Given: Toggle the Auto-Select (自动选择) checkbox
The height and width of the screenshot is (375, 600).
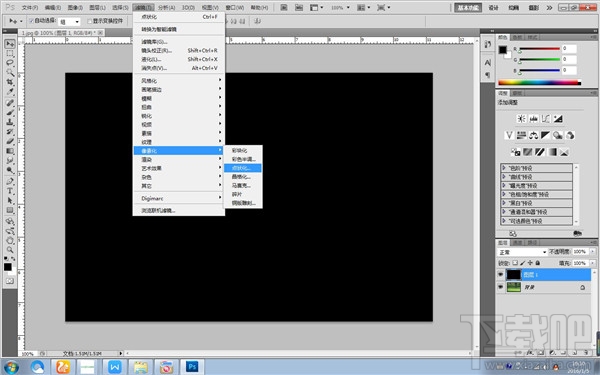Looking at the screenshot, I should [x=32, y=21].
